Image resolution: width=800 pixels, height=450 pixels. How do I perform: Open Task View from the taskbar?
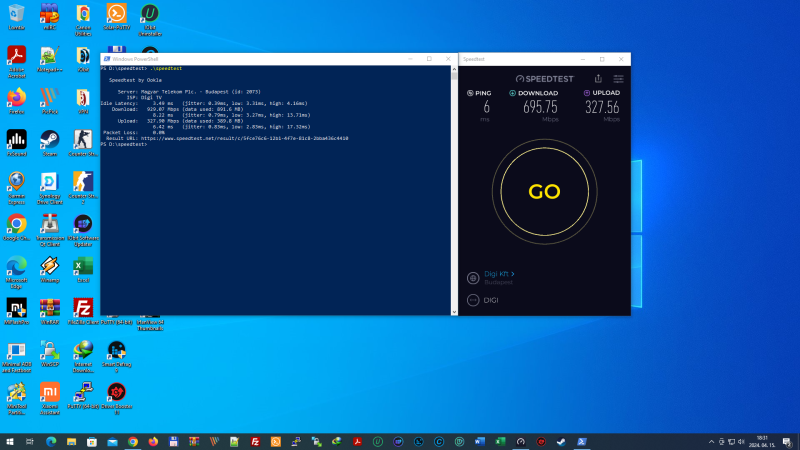click(x=30, y=442)
